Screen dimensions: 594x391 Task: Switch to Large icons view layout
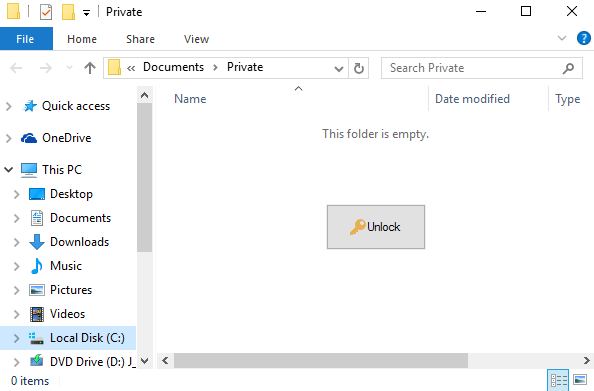click(580, 380)
